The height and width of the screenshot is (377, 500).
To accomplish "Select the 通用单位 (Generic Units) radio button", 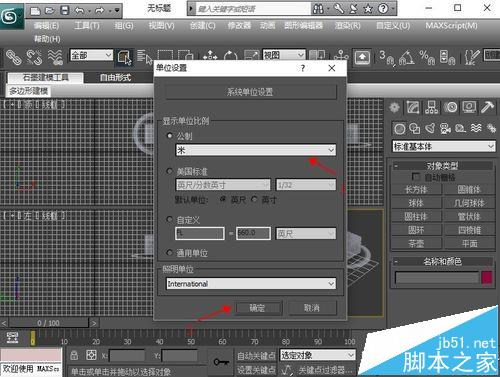I will (x=169, y=253).
